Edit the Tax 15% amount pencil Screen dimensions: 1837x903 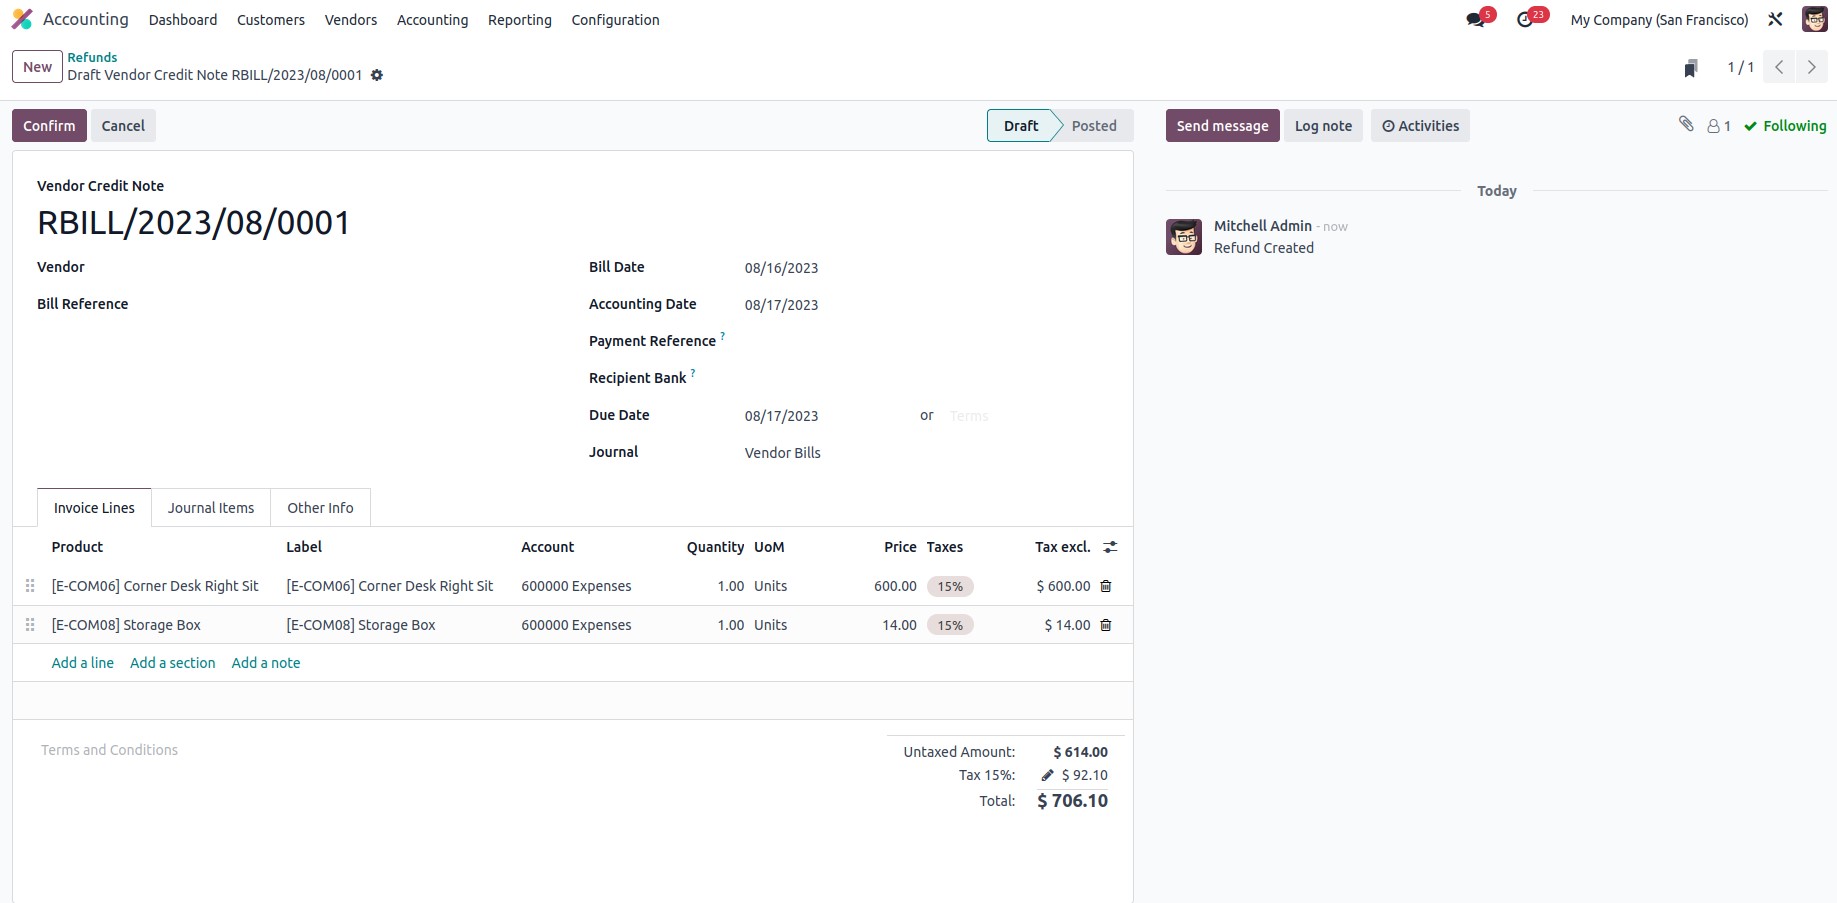1047,775
